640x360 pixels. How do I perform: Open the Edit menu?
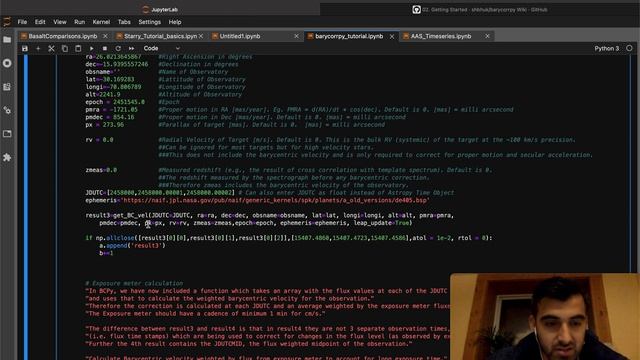[x=40, y=22]
